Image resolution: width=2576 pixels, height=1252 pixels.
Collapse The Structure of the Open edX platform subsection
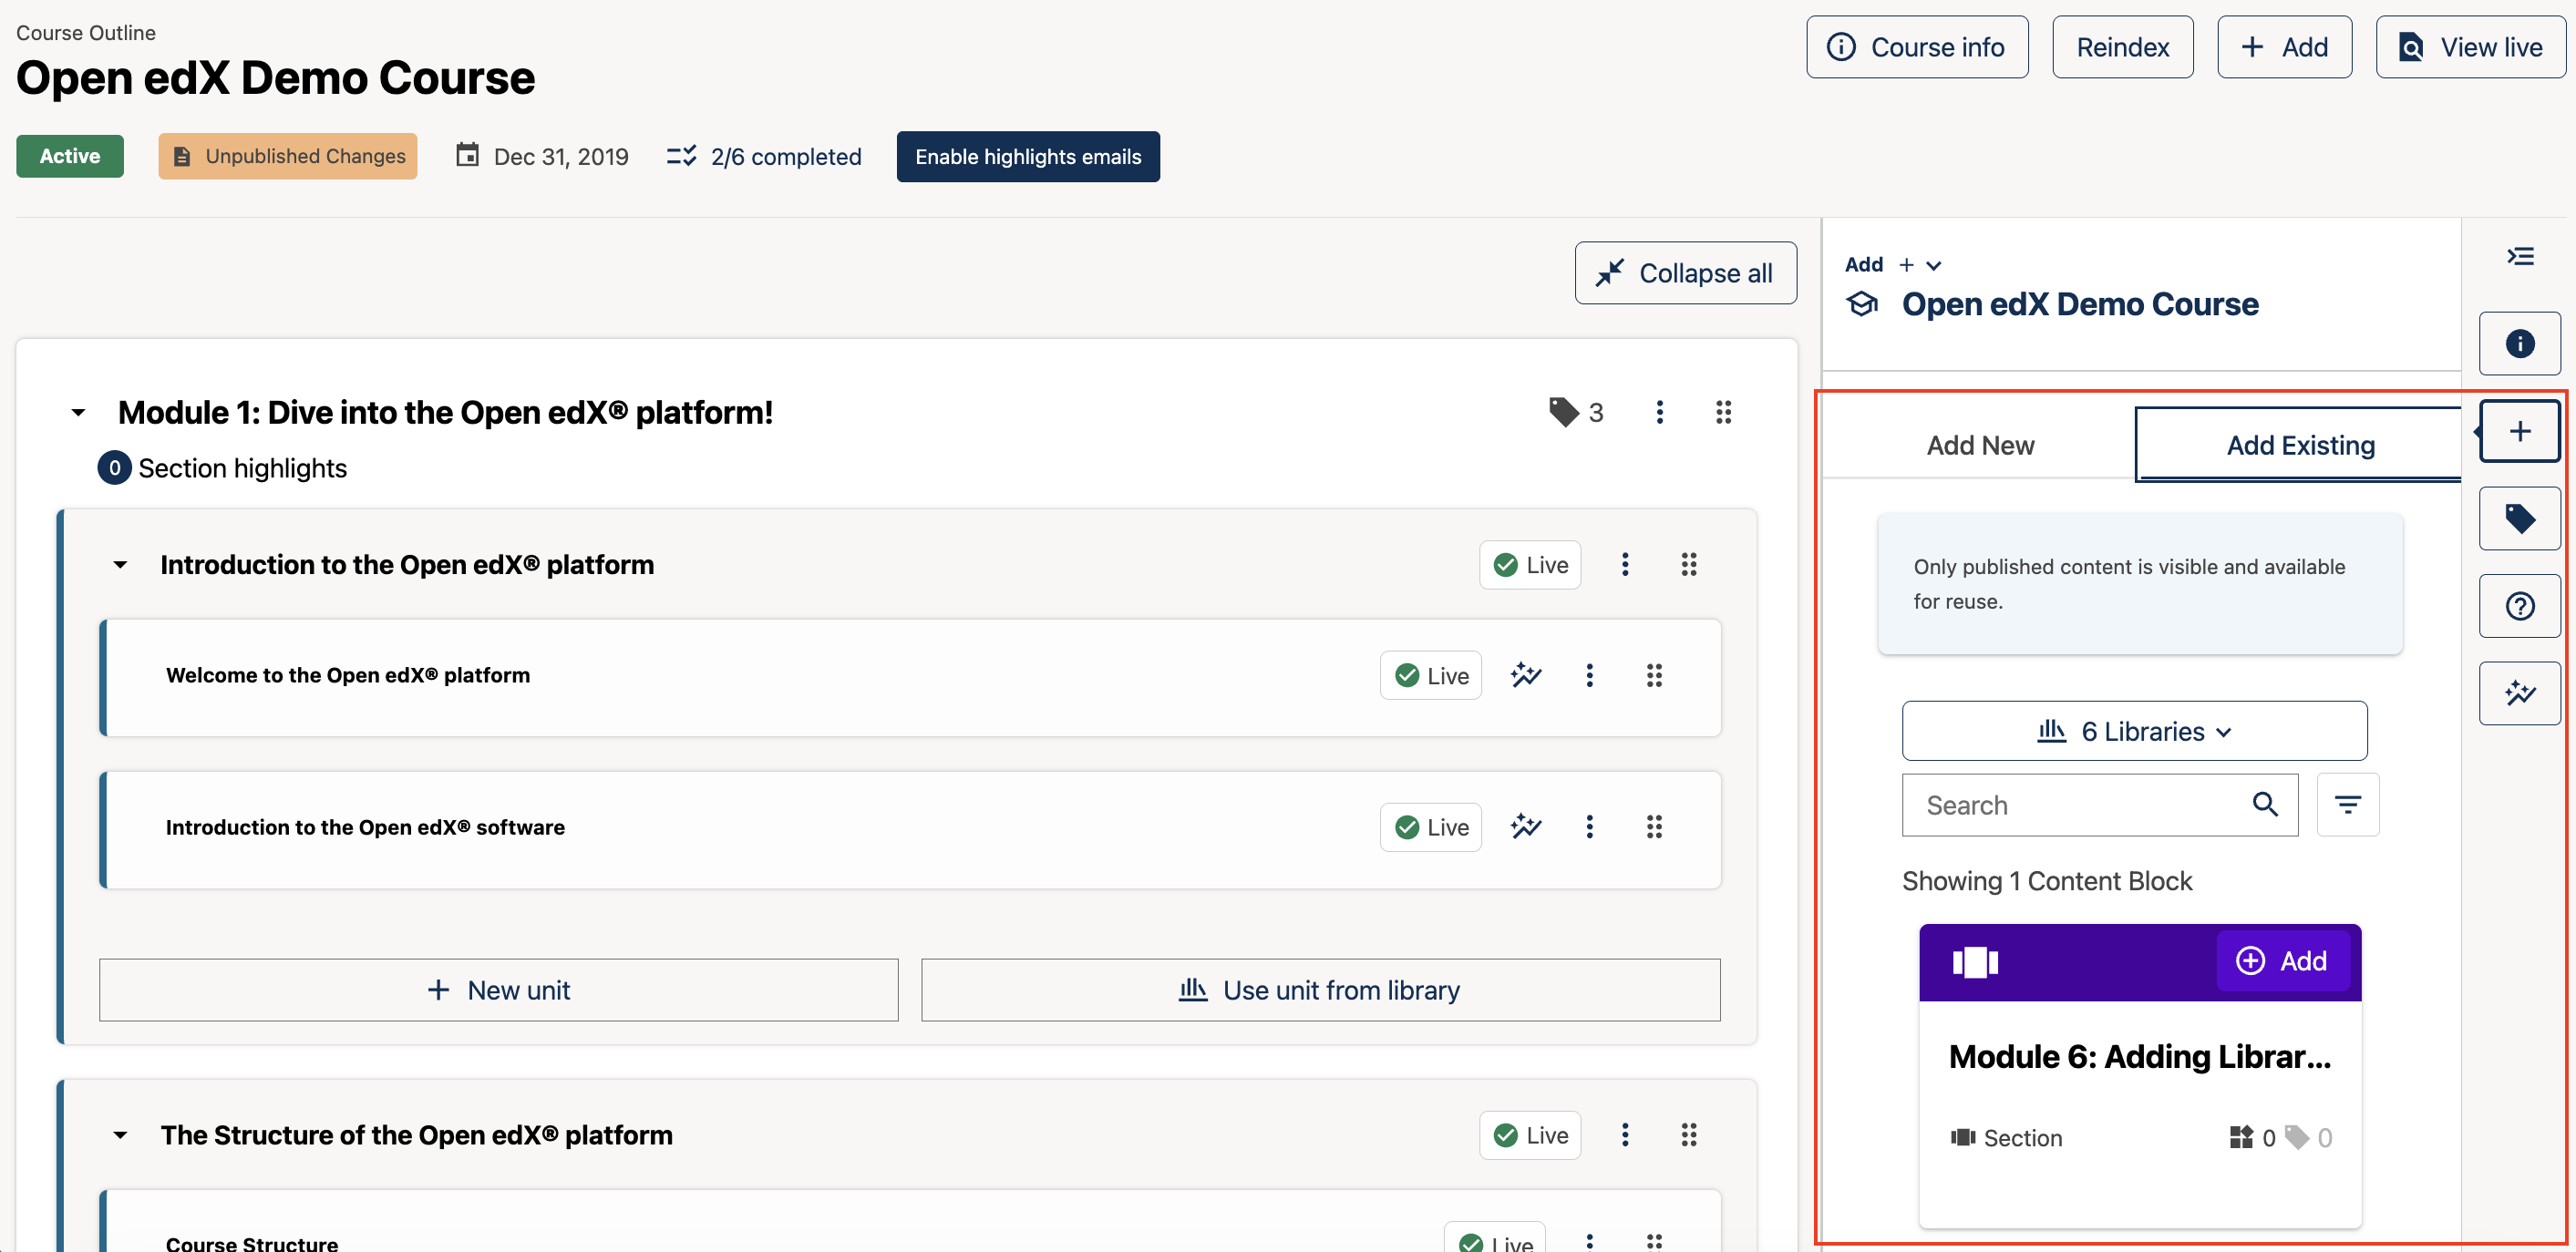[120, 1135]
